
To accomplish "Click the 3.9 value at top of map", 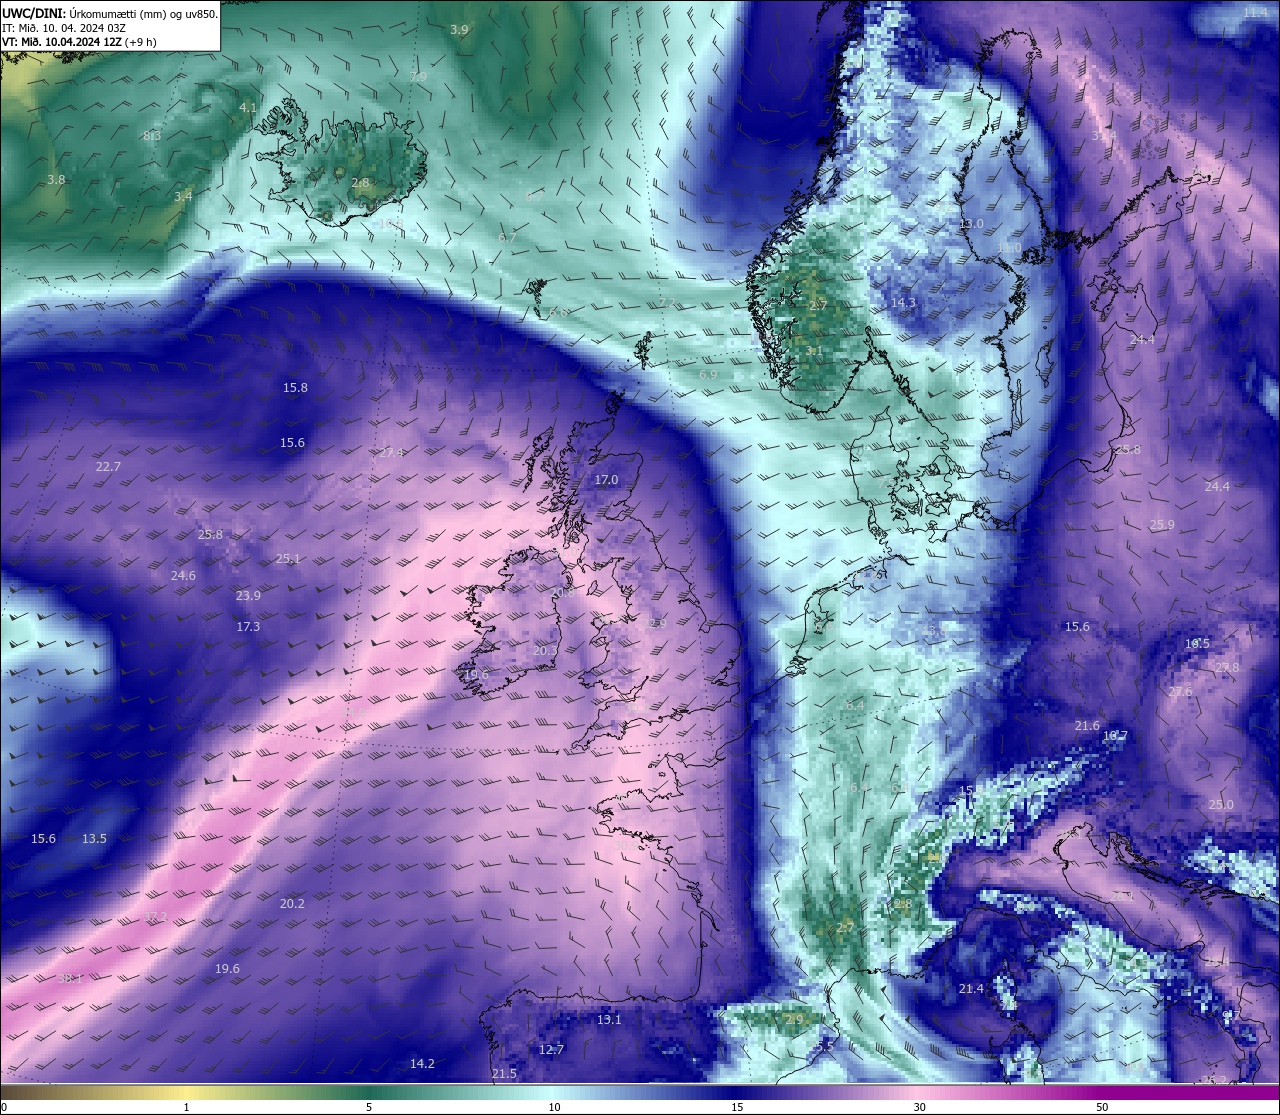I will pos(459,30).
